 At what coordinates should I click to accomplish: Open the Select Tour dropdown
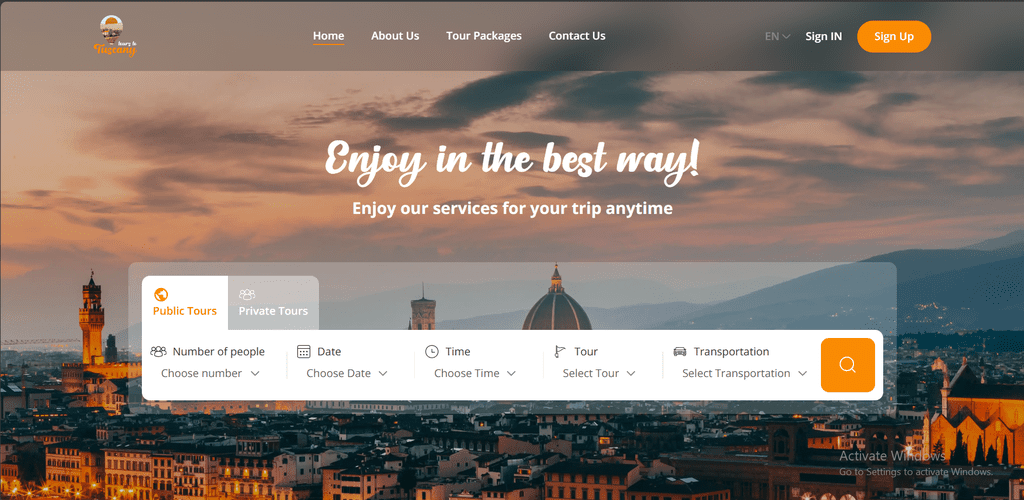click(600, 373)
